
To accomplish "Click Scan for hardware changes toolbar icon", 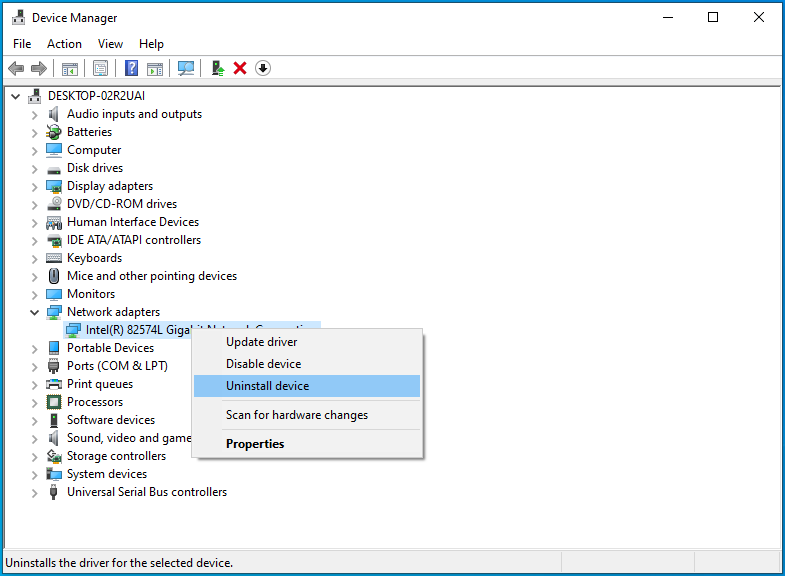I will click(186, 69).
